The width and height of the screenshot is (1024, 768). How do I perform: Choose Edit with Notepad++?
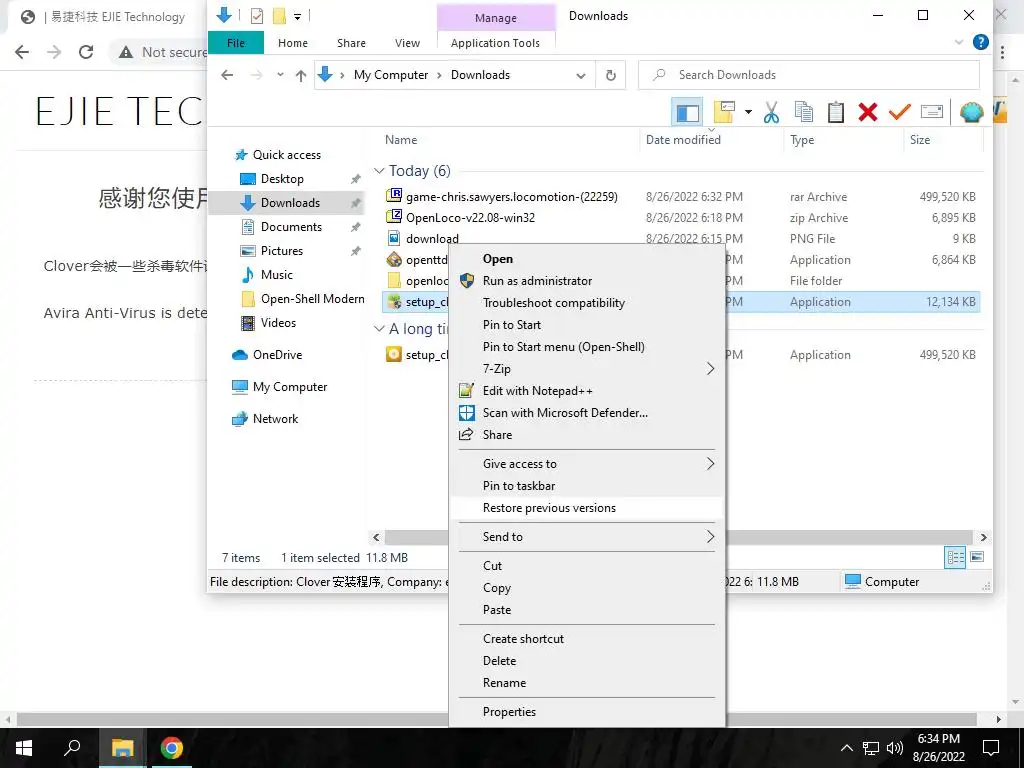(x=587, y=391)
